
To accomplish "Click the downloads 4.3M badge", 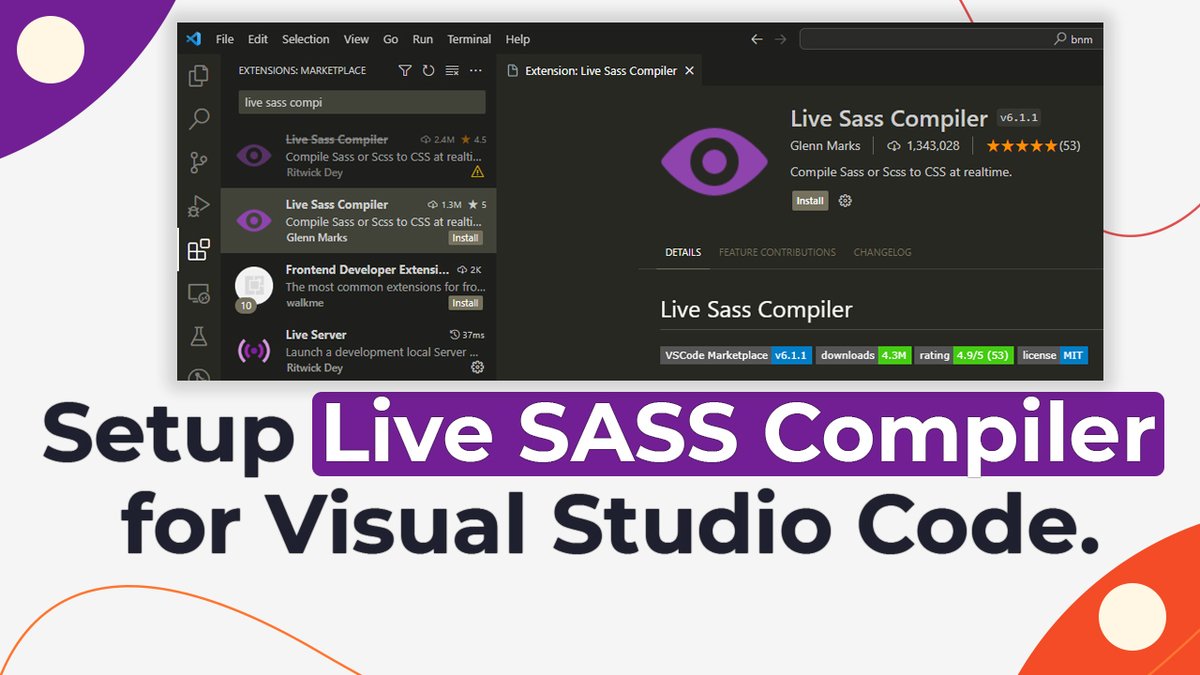I will coord(864,355).
